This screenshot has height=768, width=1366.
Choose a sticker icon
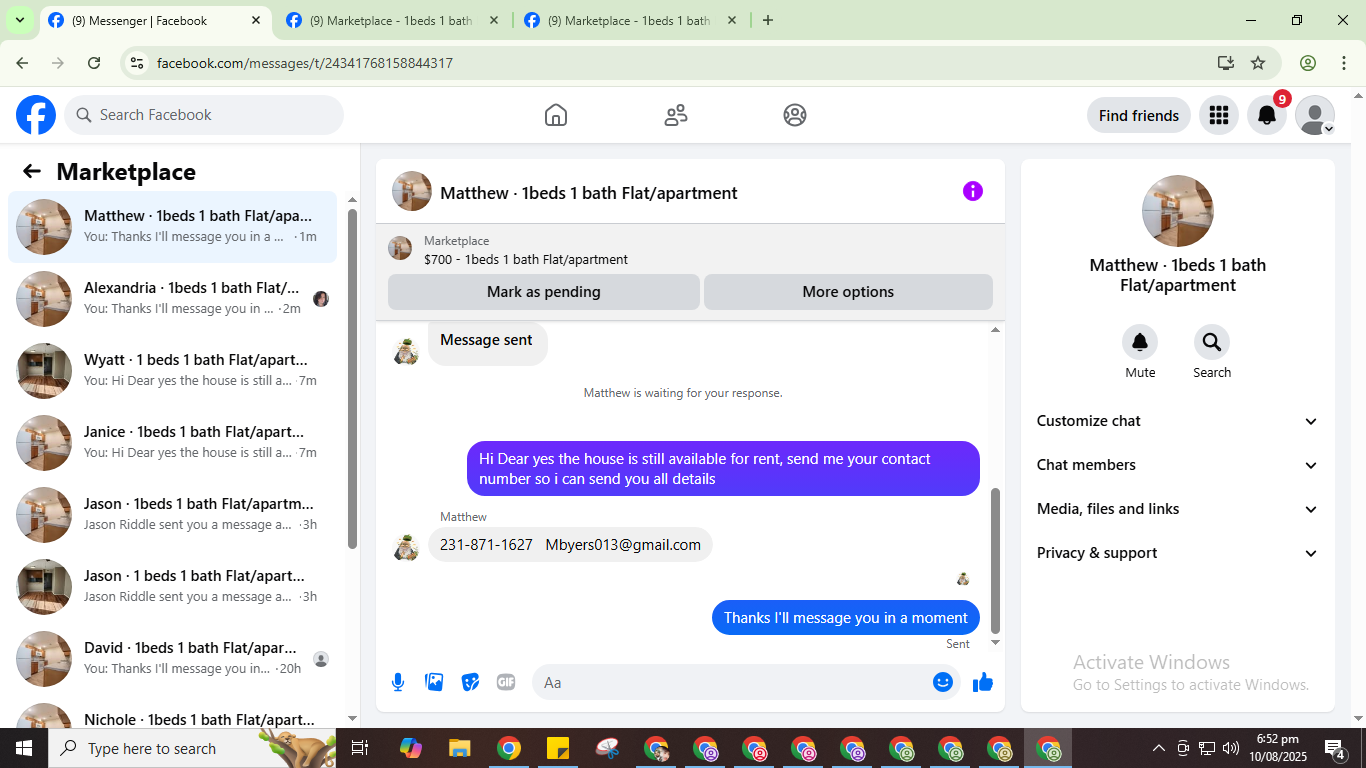coord(470,682)
